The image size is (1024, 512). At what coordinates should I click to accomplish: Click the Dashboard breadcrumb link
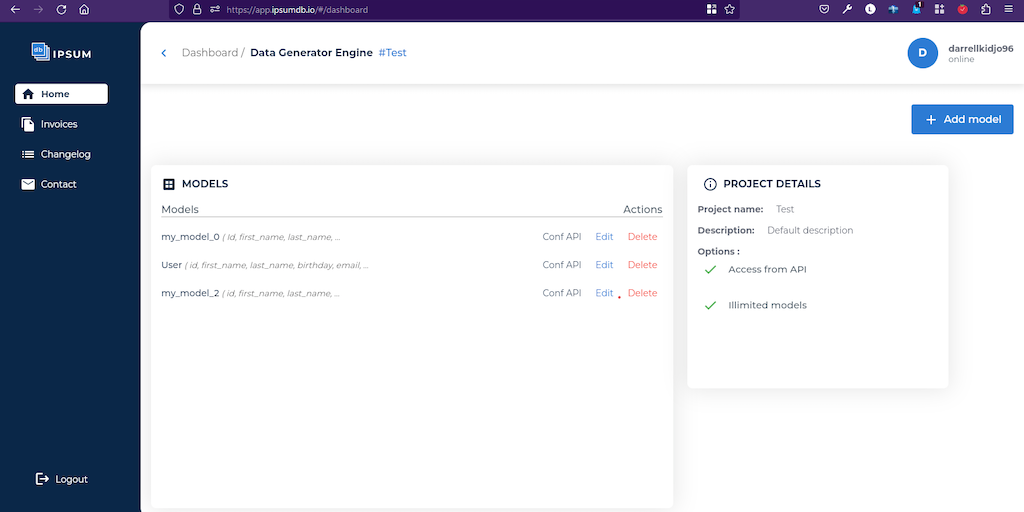pos(209,53)
